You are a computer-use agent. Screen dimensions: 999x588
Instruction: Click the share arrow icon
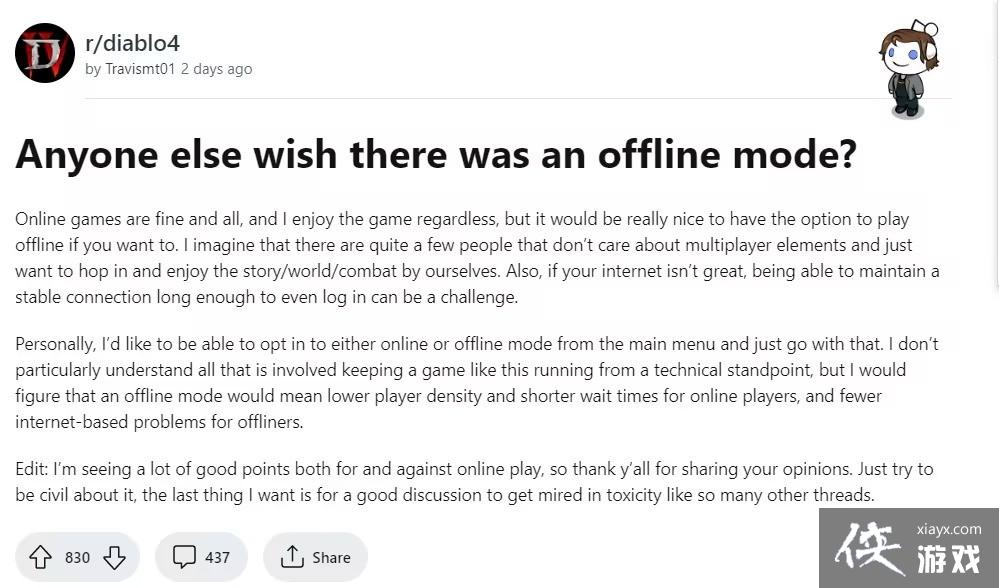pyautogui.click(x=292, y=557)
